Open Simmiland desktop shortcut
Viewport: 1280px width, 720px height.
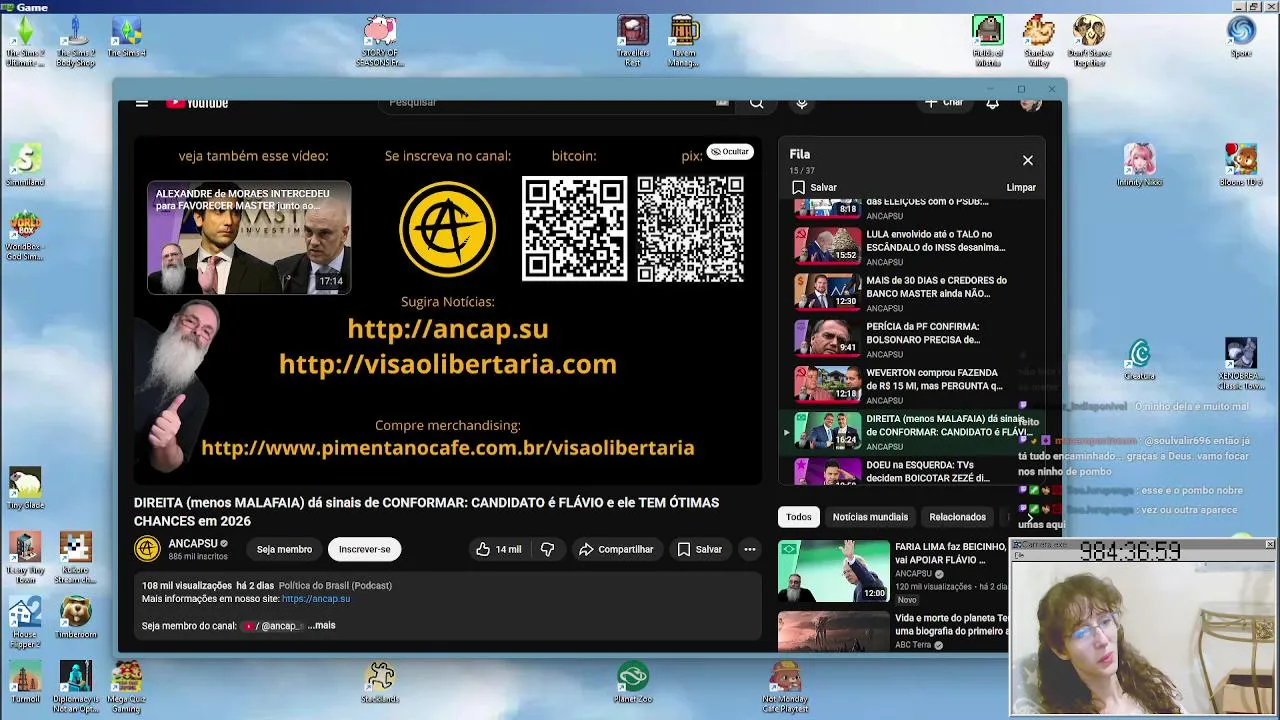click(x=25, y=166)
